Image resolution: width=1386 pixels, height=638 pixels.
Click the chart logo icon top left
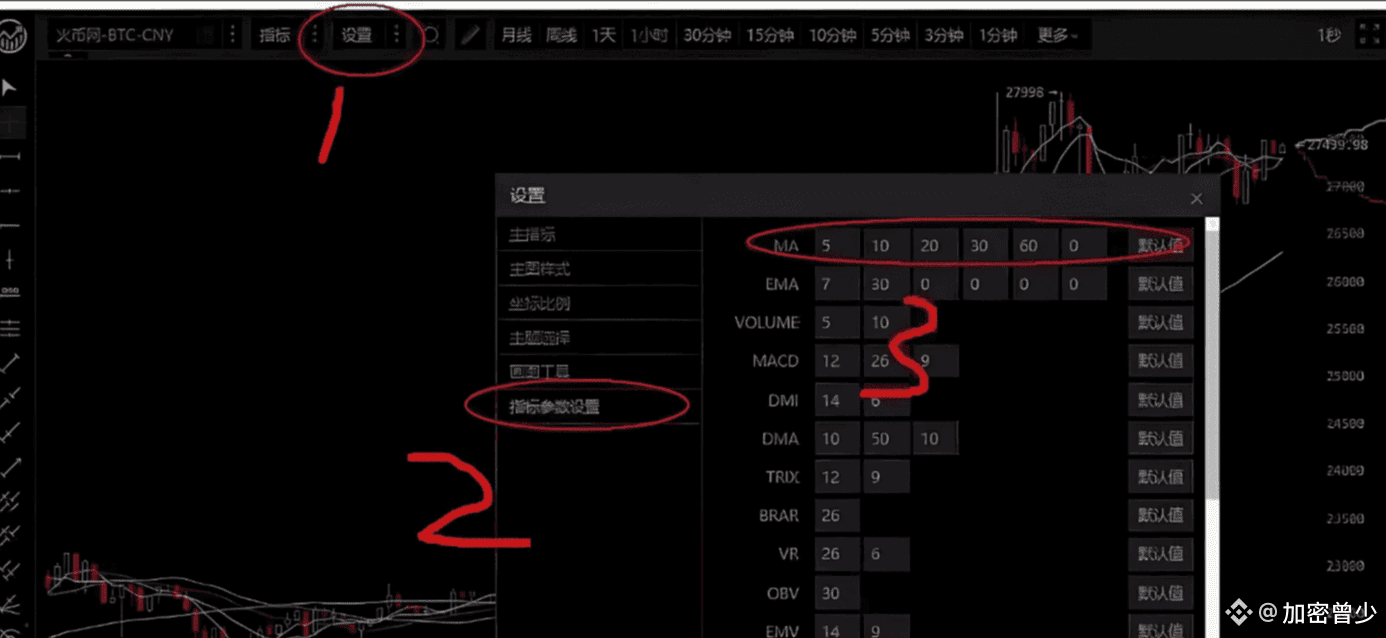14,37
